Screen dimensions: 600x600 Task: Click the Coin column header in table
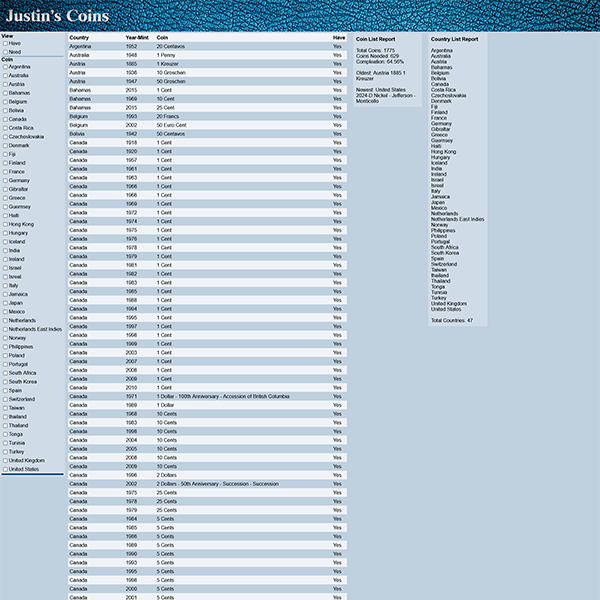pos(162,37)
